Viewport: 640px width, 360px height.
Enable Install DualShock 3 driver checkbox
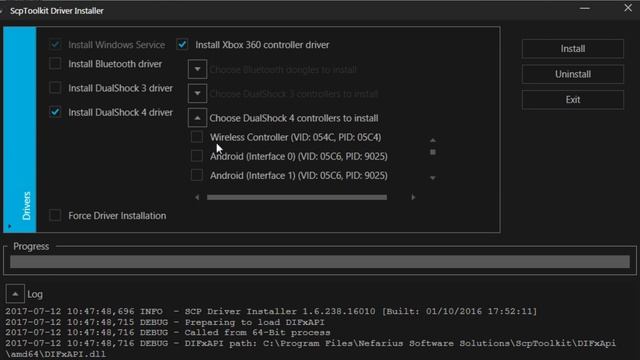pos(55,88)
